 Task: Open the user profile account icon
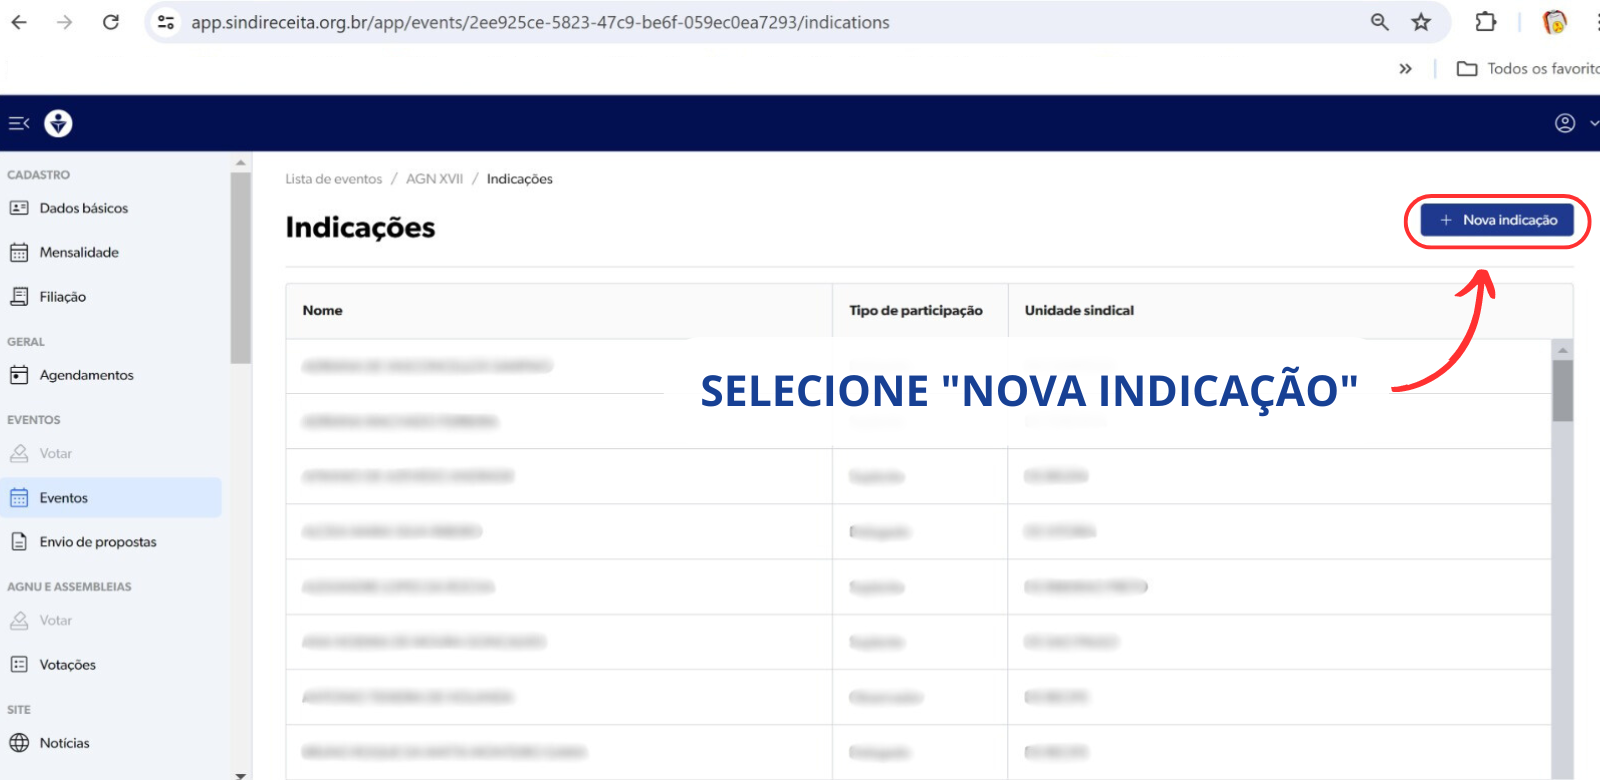click(1565, 123)
